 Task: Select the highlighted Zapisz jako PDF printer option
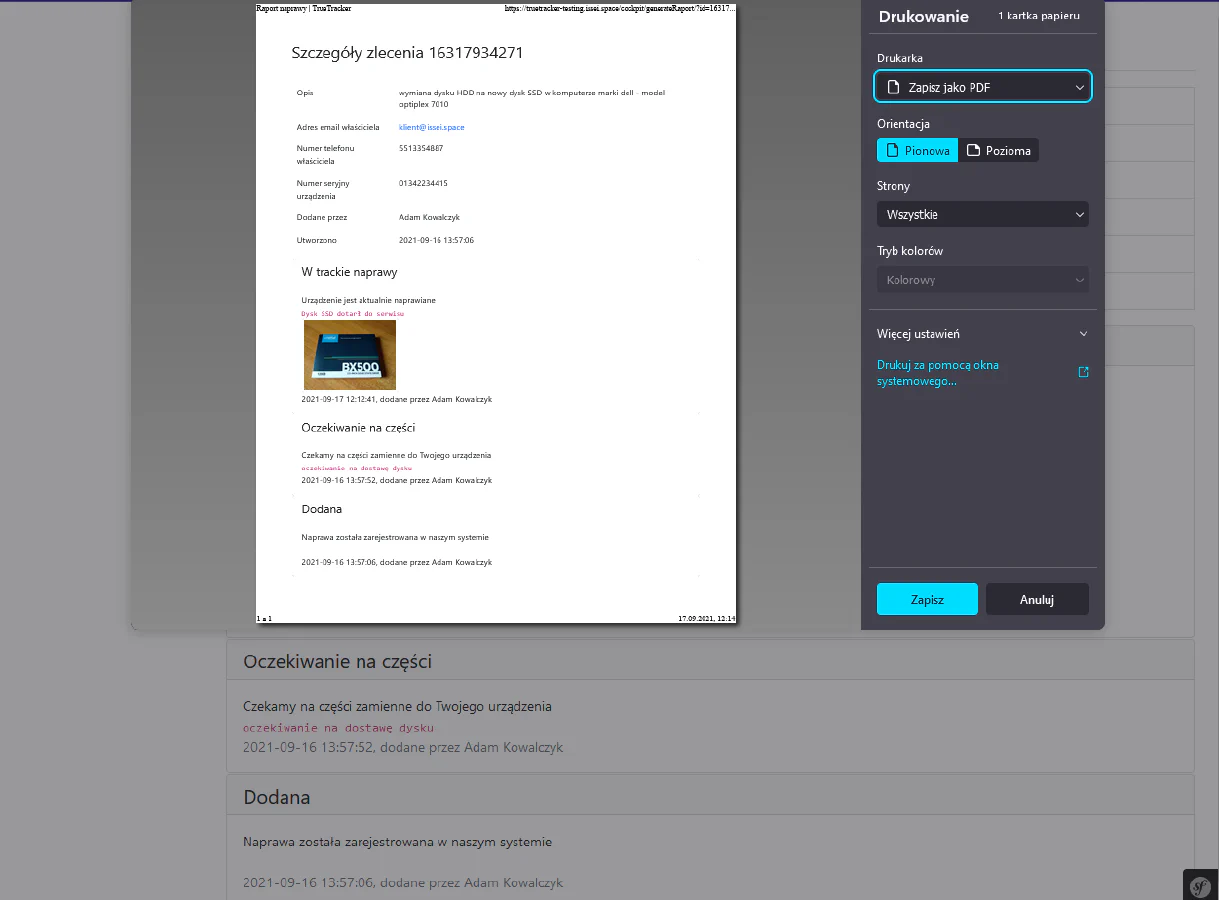982,87
